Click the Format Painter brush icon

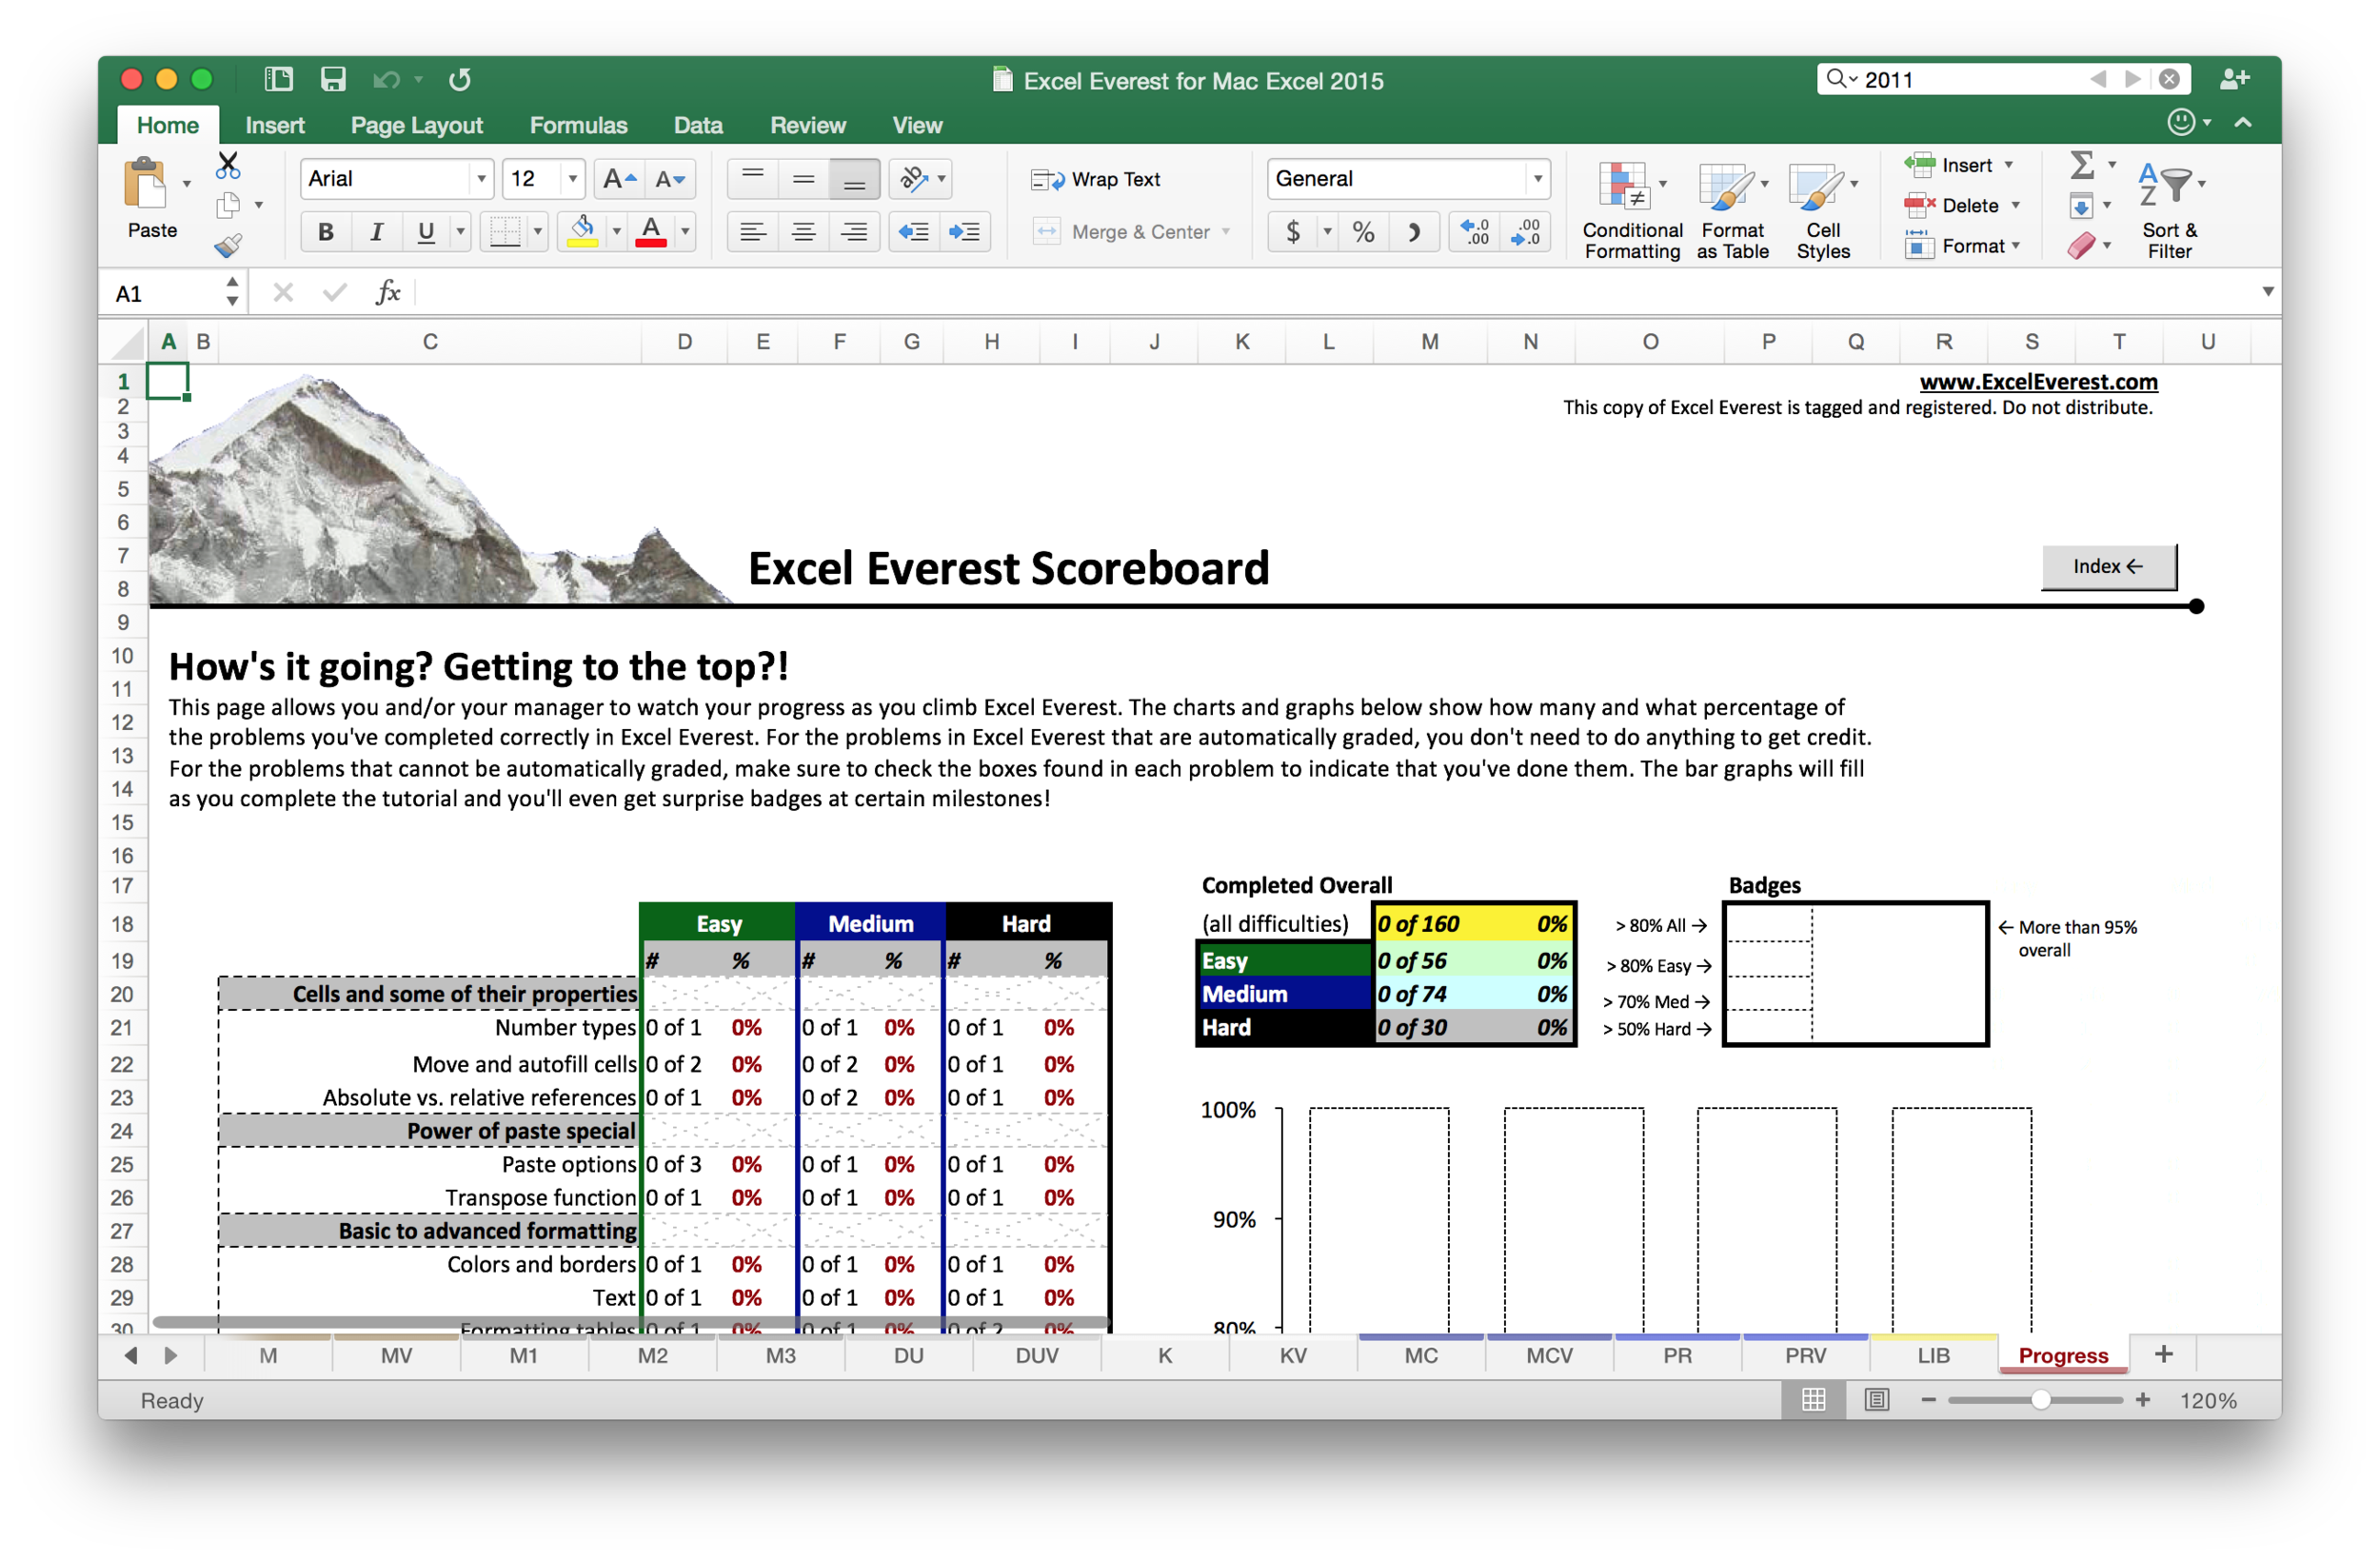coord(228,245)
